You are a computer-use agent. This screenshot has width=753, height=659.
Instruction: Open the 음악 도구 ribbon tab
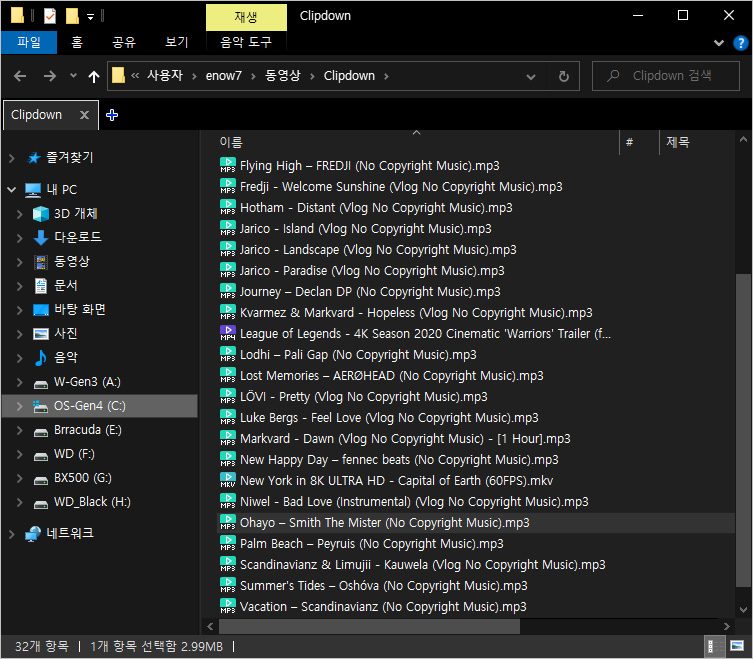click(246, 42)
